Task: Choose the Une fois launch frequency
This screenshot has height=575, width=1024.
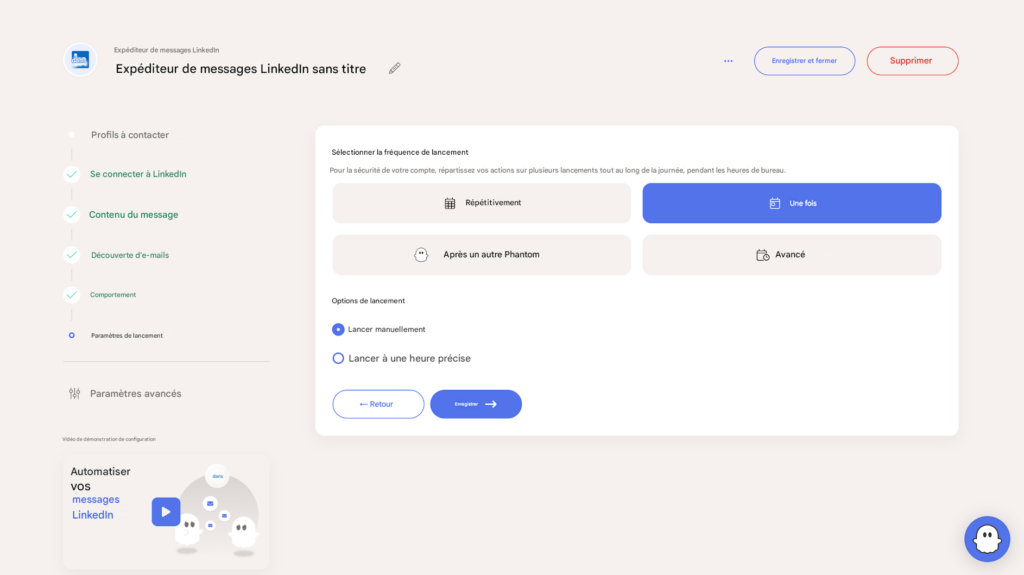Action: (x=791, y=203)
